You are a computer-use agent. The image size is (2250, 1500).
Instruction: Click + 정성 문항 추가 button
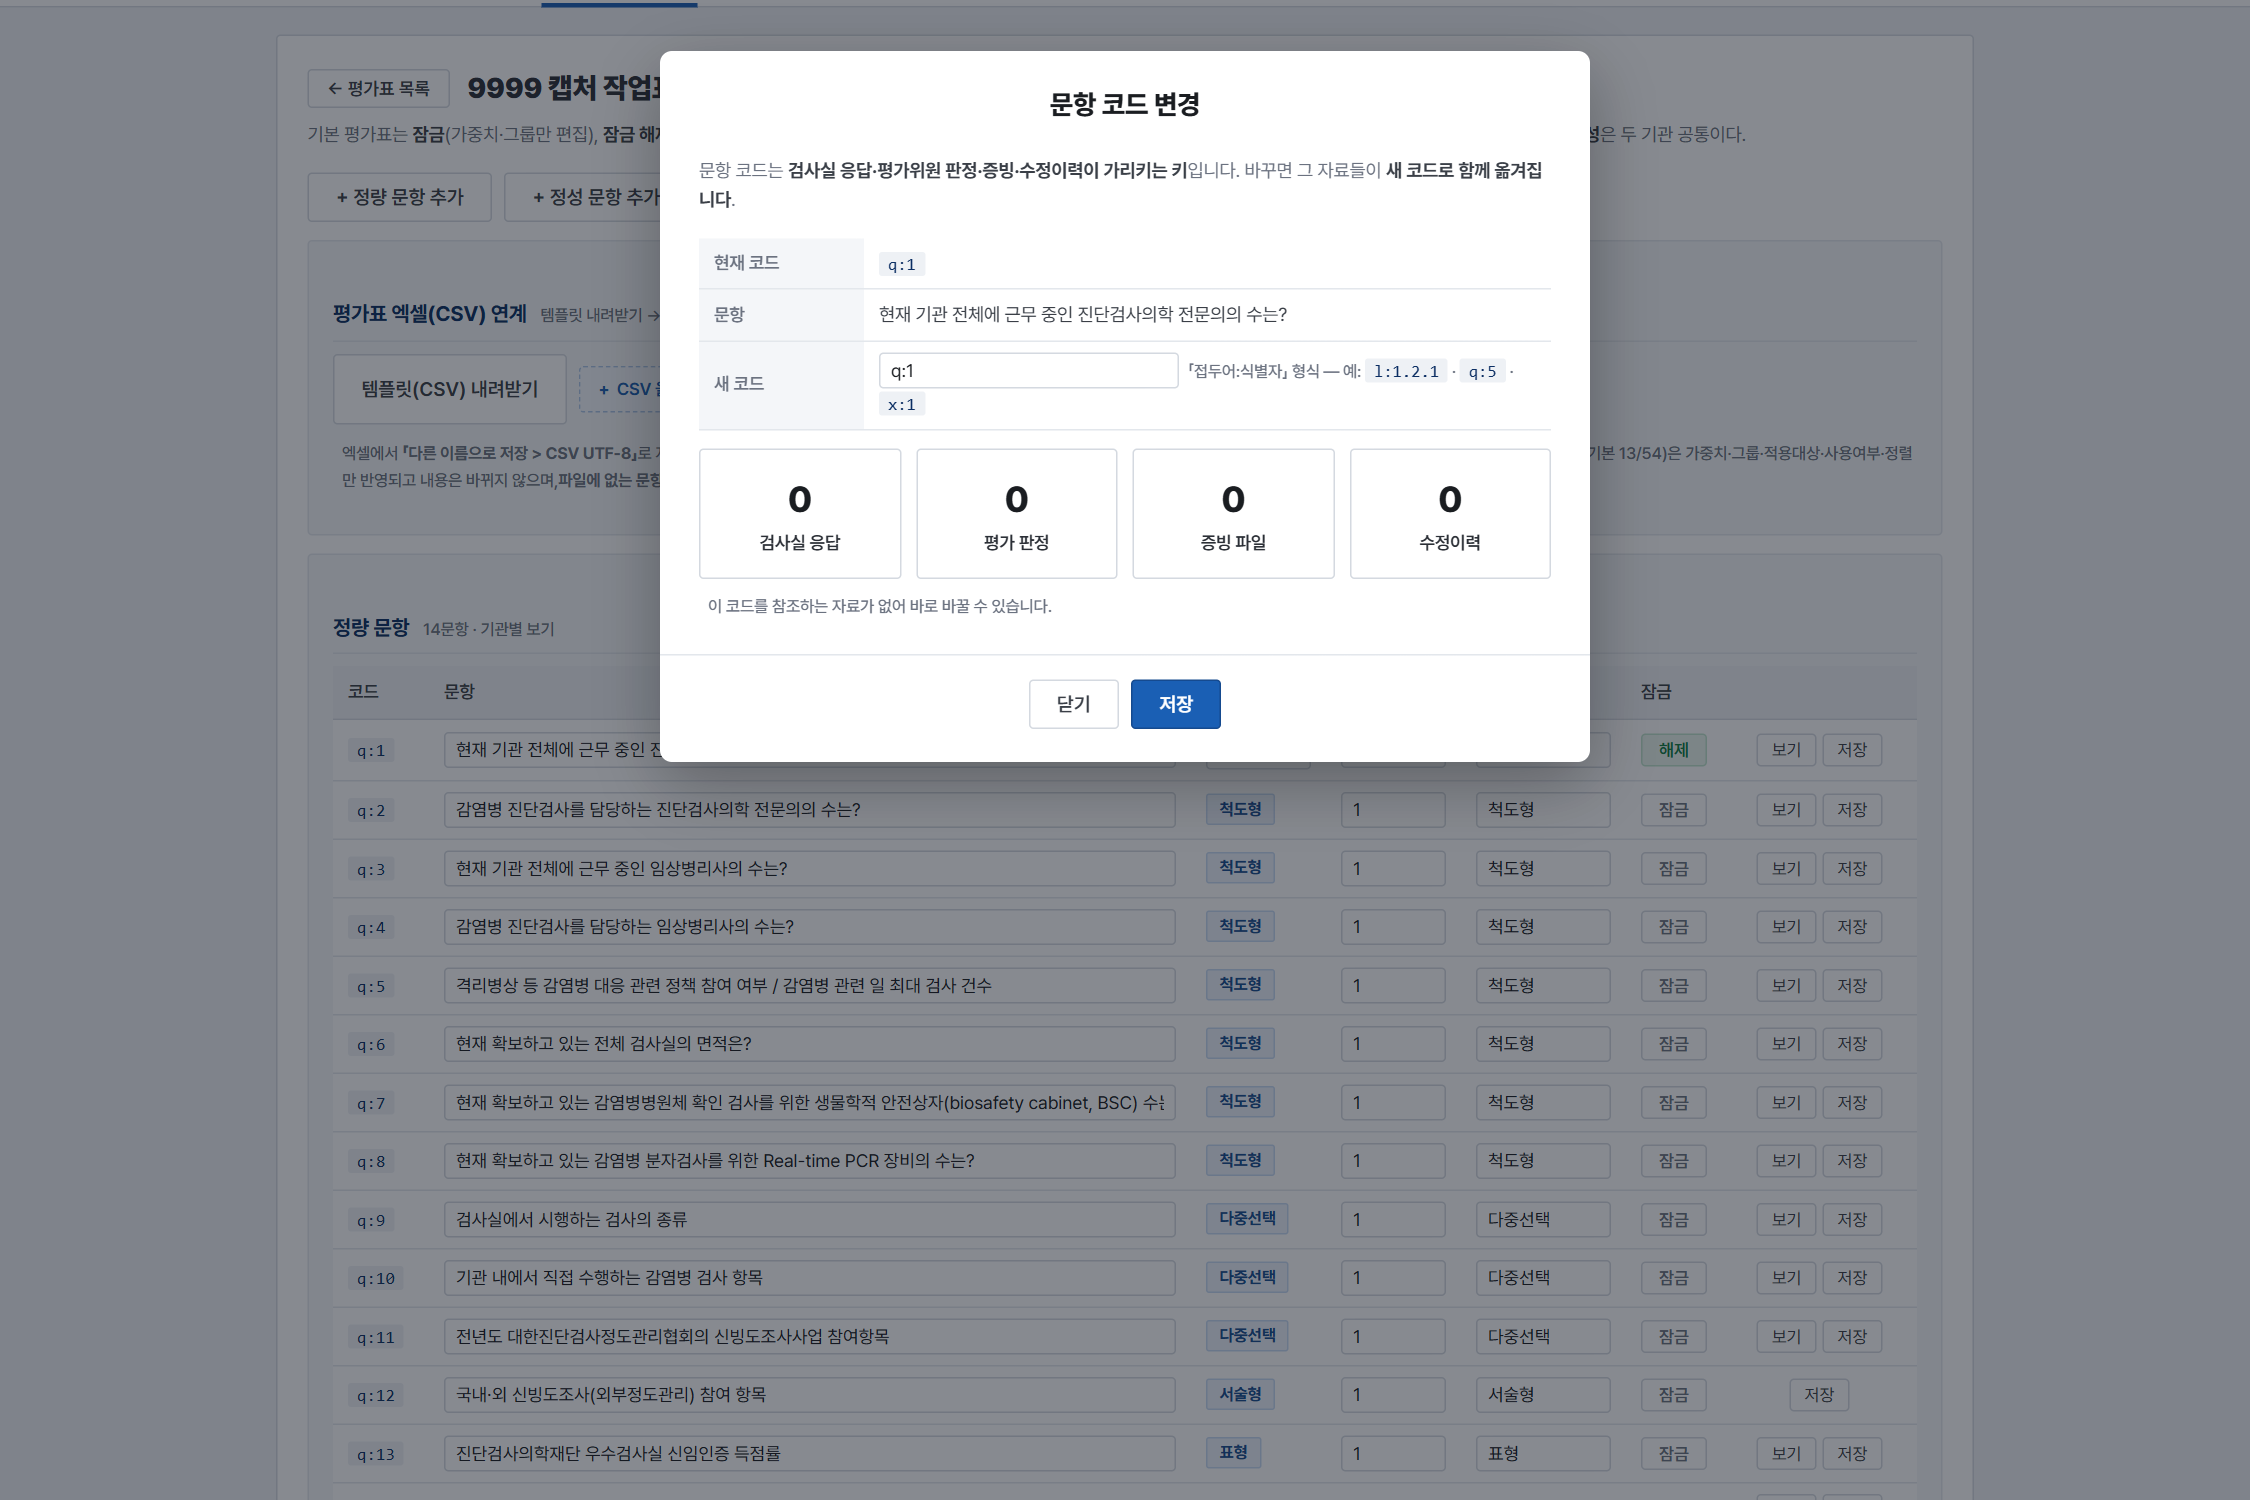596,197
